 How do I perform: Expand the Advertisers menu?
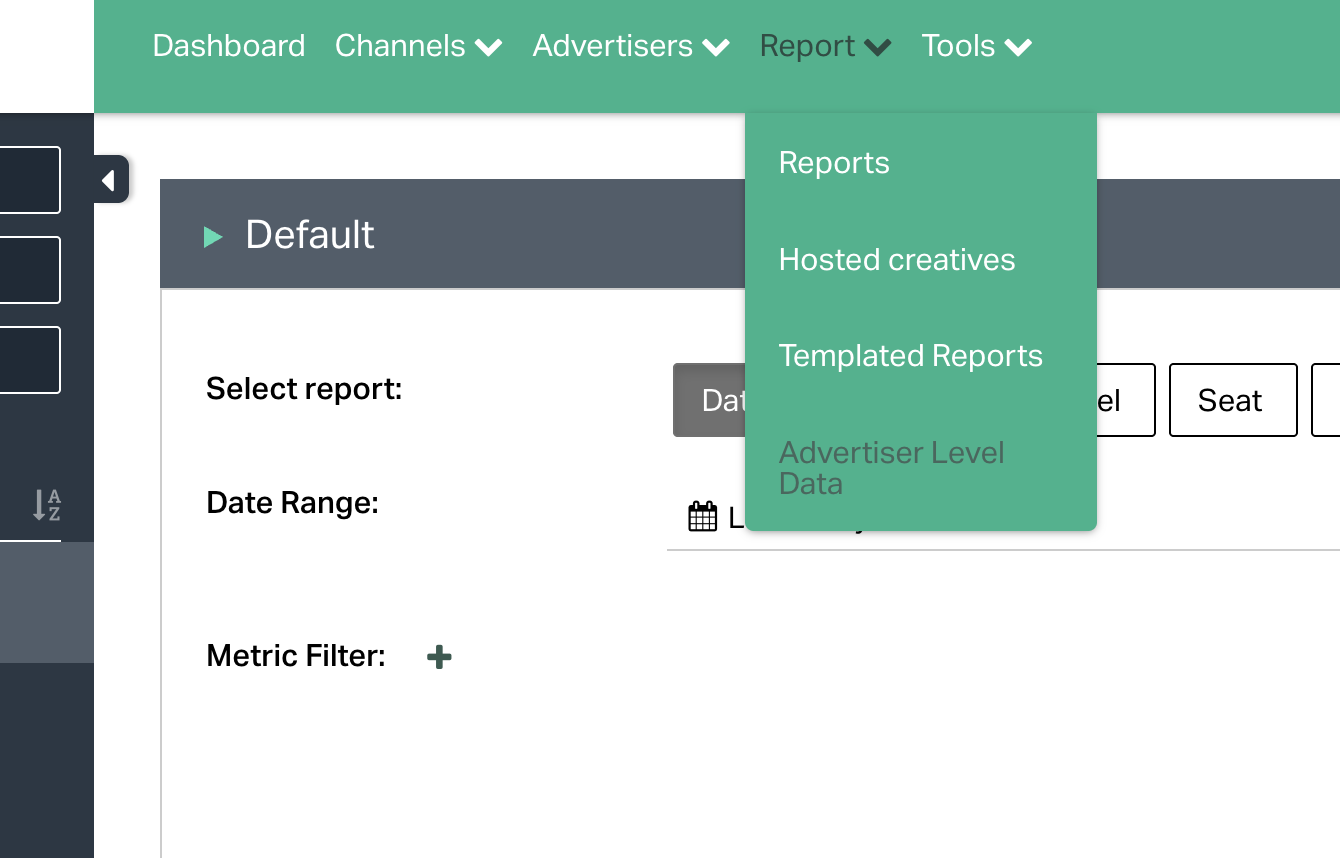[631, 46]
